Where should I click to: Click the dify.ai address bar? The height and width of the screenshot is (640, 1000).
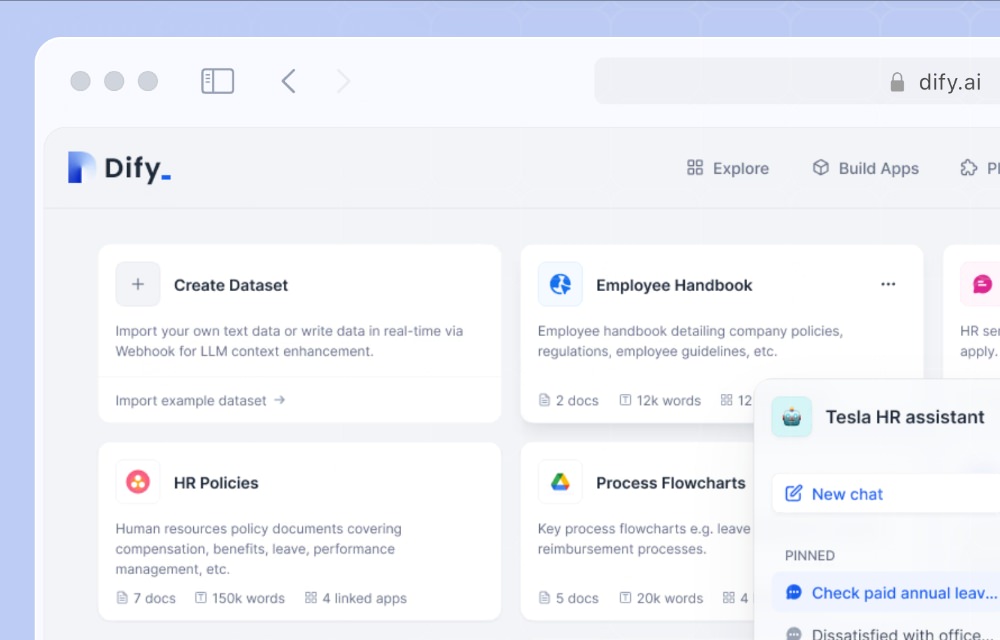point(797,81)
